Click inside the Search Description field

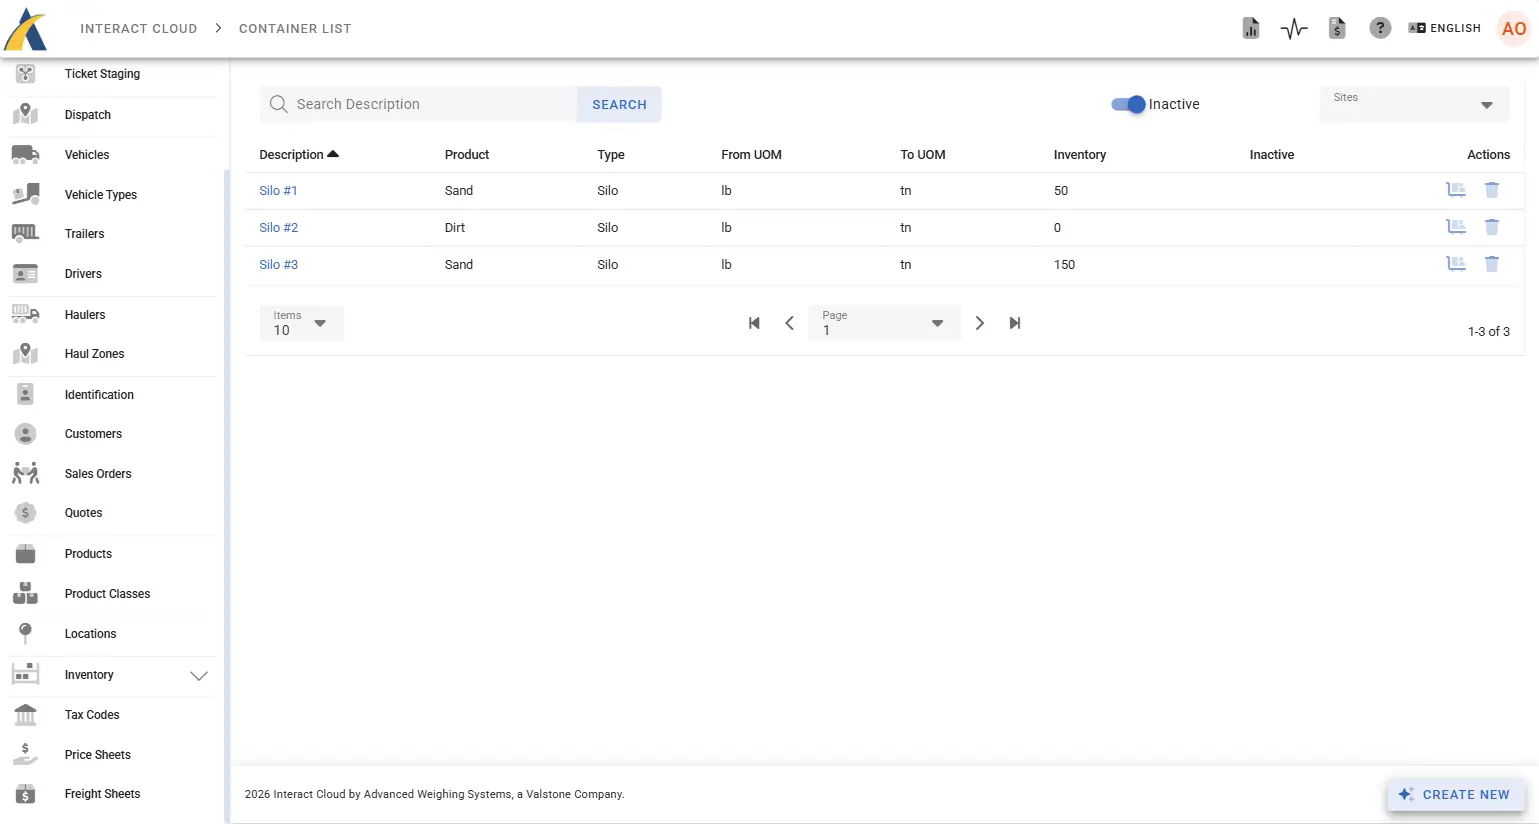point(420,104)
